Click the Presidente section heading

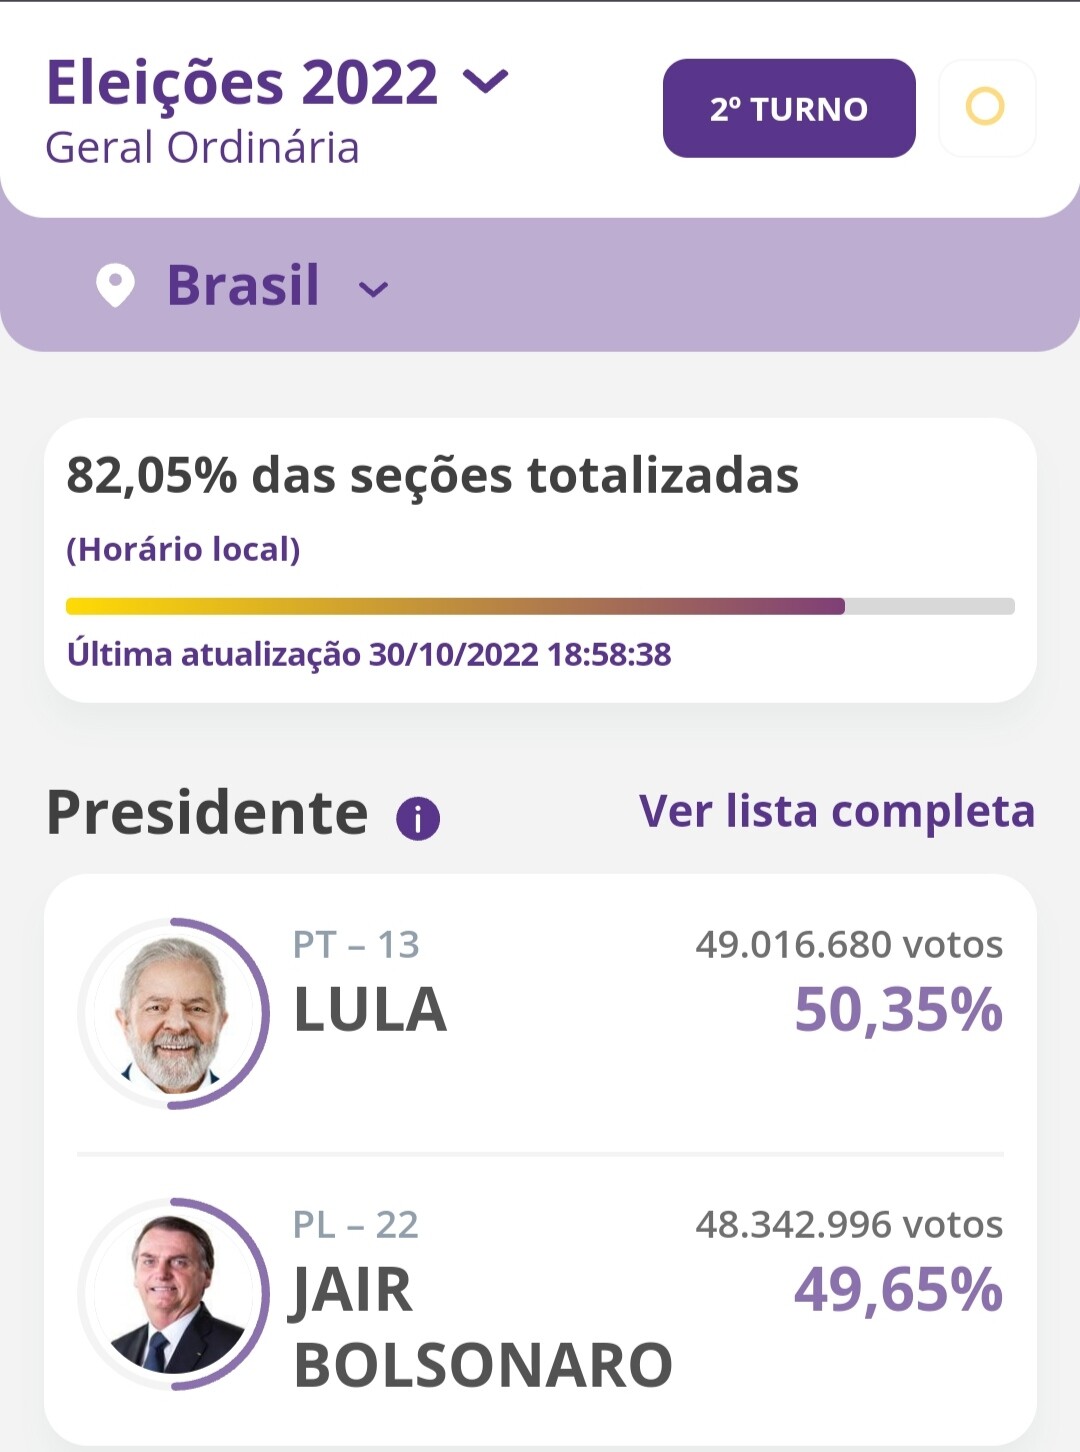pos(207,812)
